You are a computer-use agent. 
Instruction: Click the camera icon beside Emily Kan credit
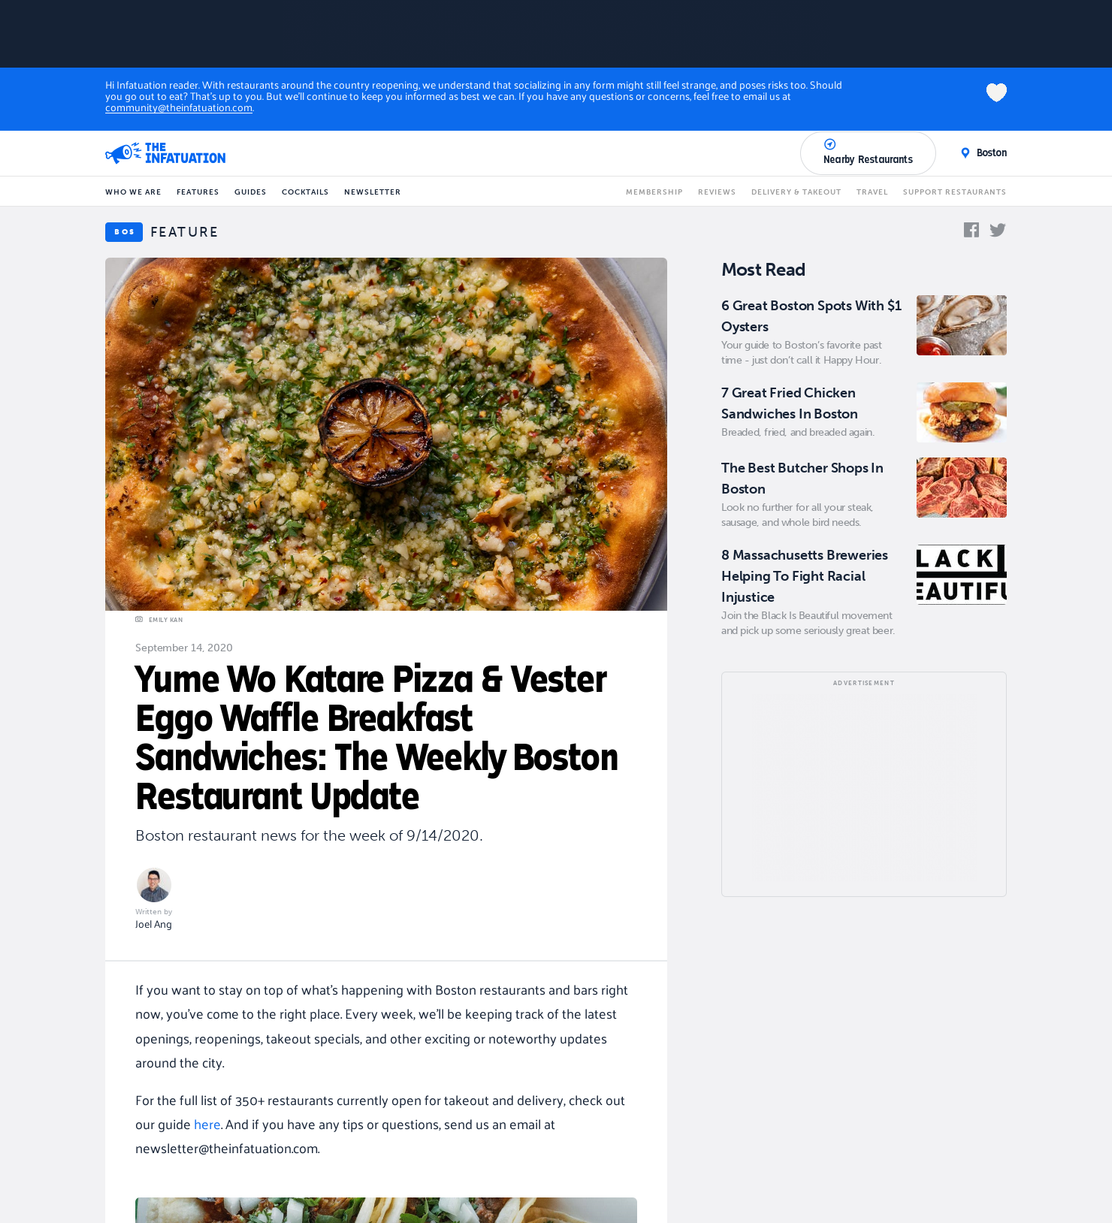coord(139,619)
